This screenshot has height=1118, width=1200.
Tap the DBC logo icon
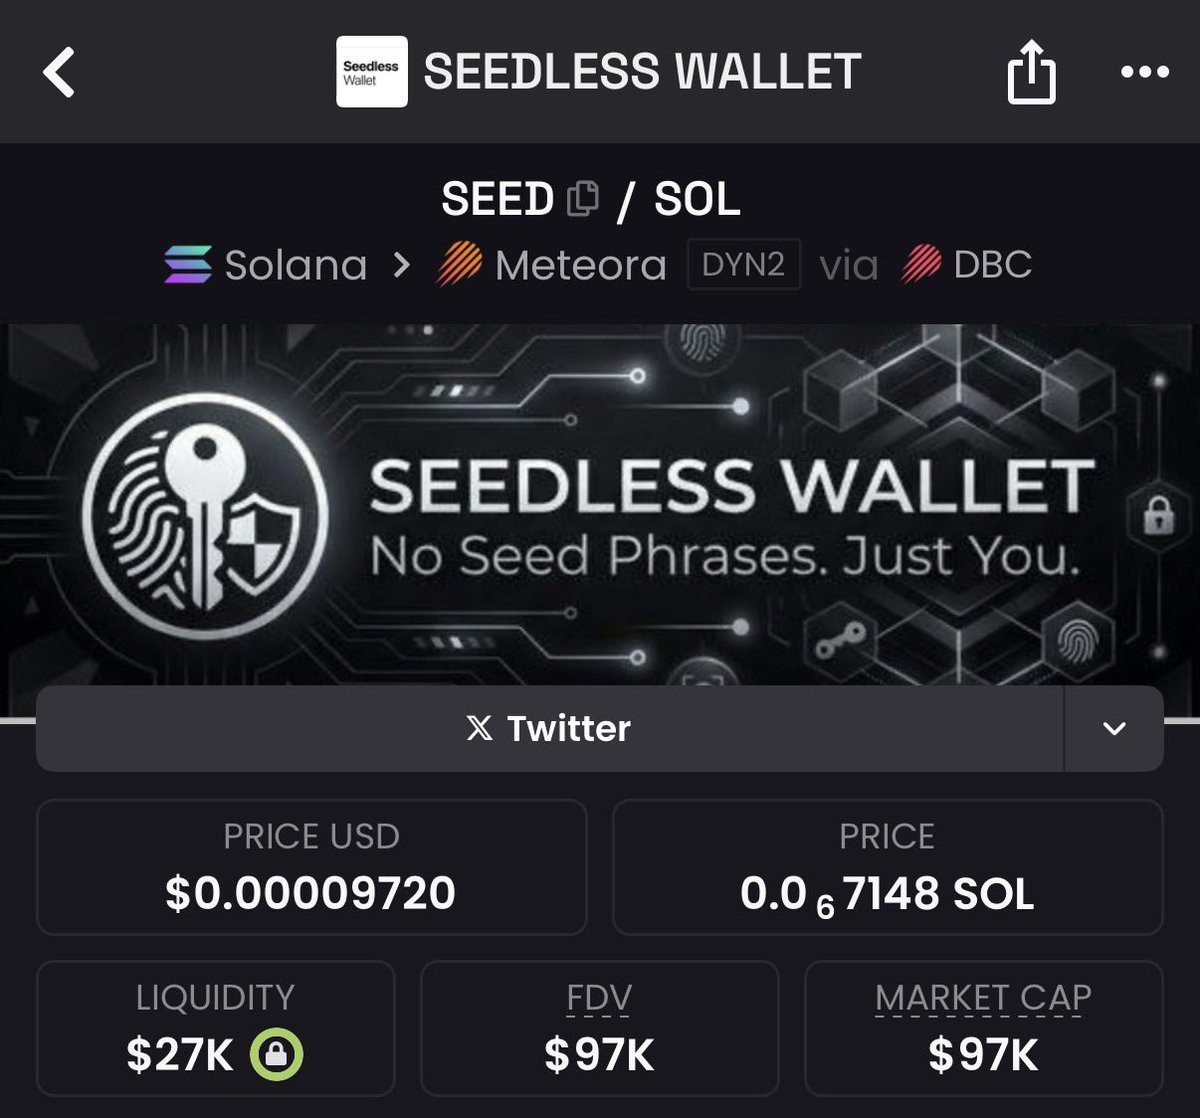pos(921,265)
